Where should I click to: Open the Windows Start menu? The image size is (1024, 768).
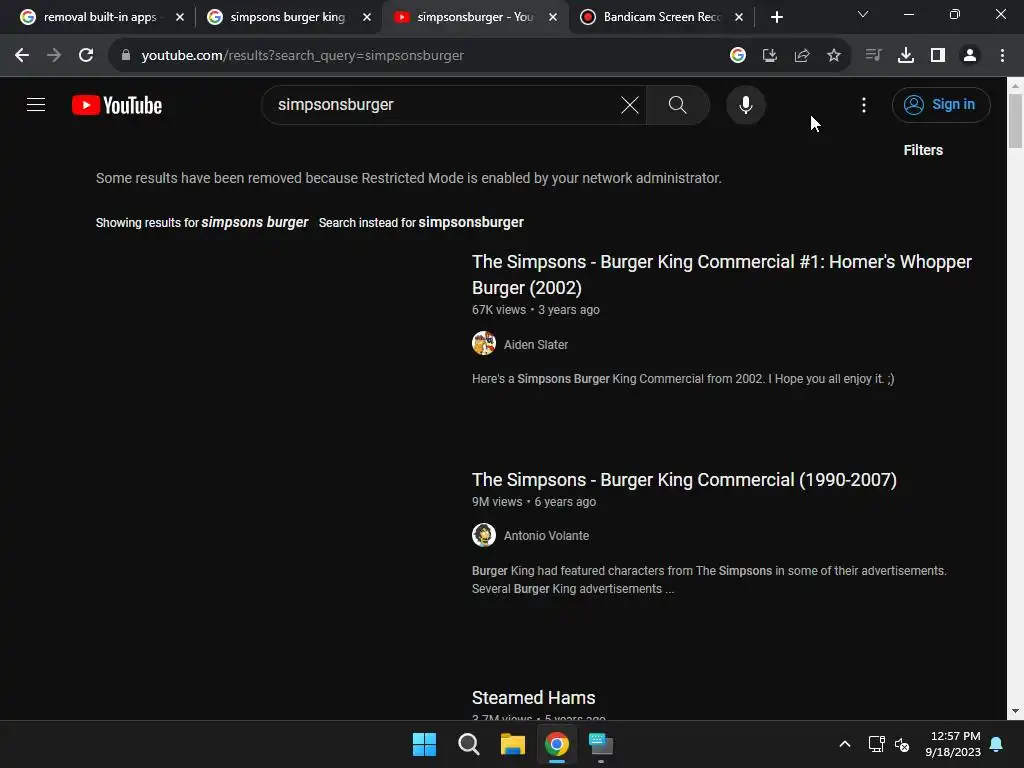click(424, 744)
